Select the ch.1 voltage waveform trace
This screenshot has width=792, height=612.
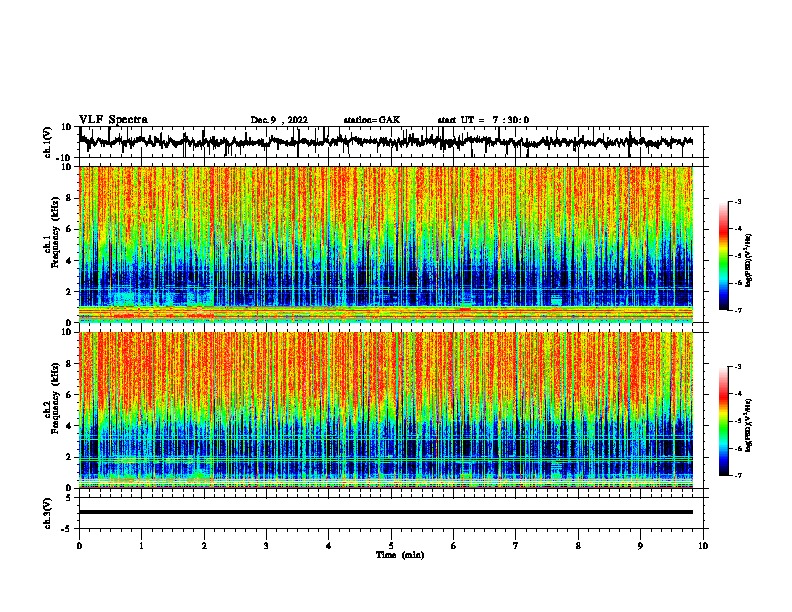386,142
